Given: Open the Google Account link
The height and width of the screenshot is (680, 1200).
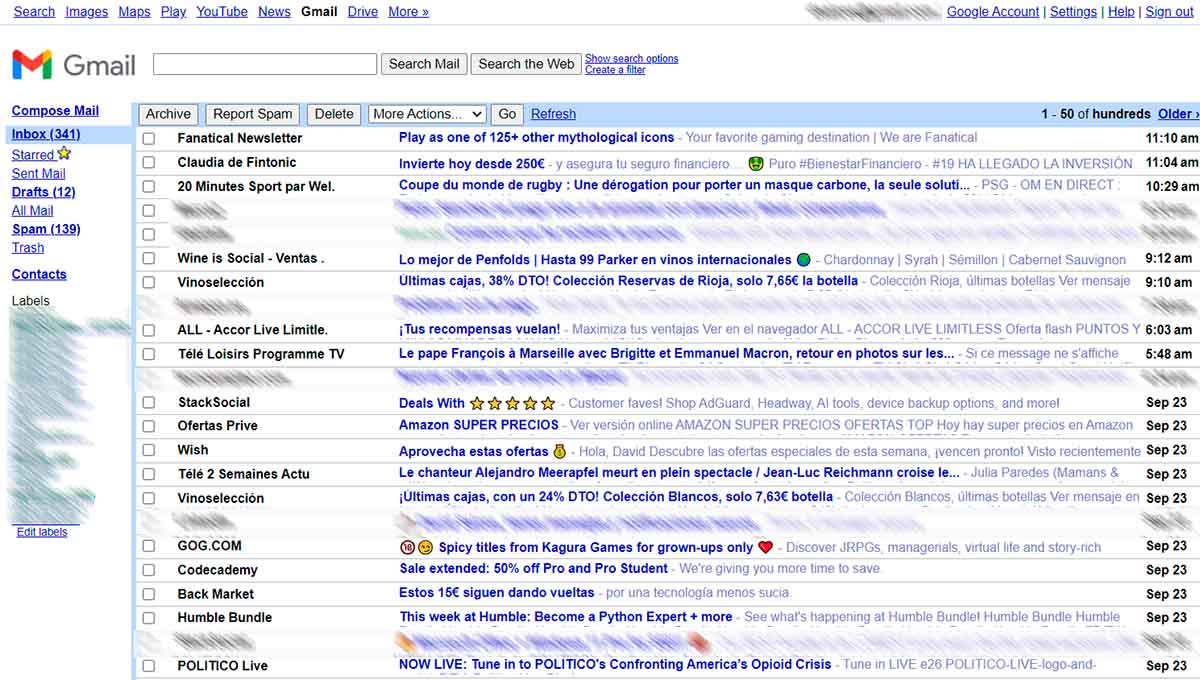Looking at the screenshot, I should coord(993,12).
